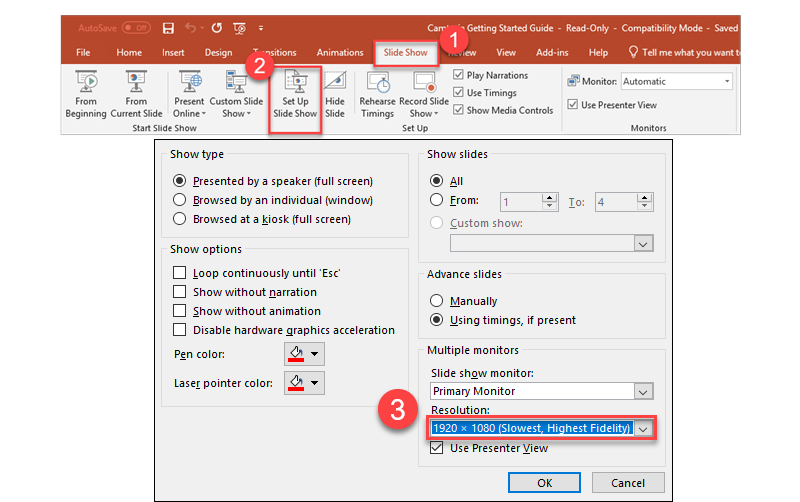Viewport: 800px width, 502px height.
Task: Expand the Monitor Automatic dropdown in ribbon
Action: (x=726, y=81)
